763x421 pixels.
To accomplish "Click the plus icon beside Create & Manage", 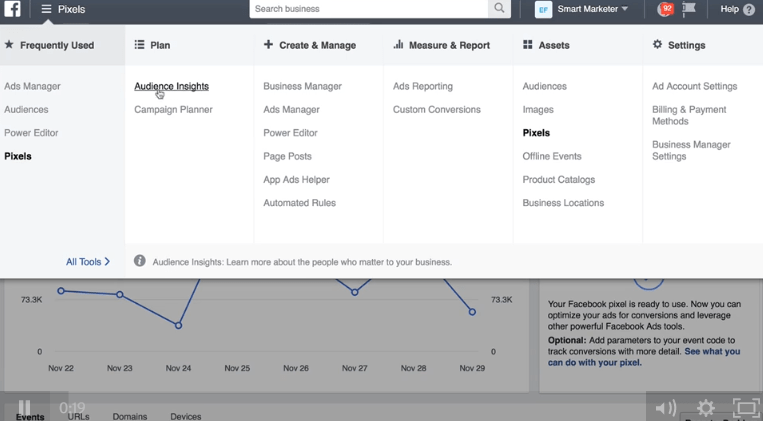I will click(268, 44).
